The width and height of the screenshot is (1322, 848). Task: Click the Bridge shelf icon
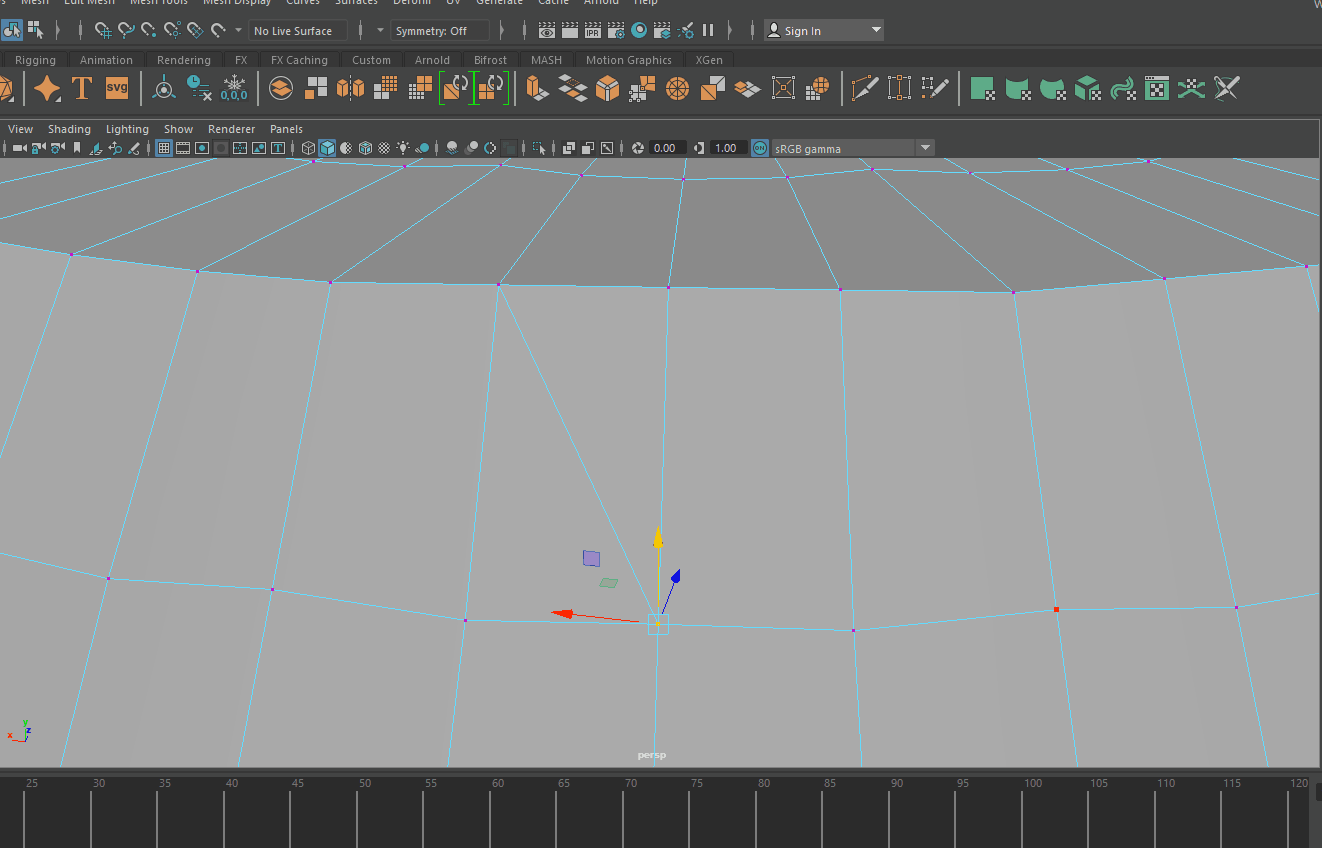573,89
